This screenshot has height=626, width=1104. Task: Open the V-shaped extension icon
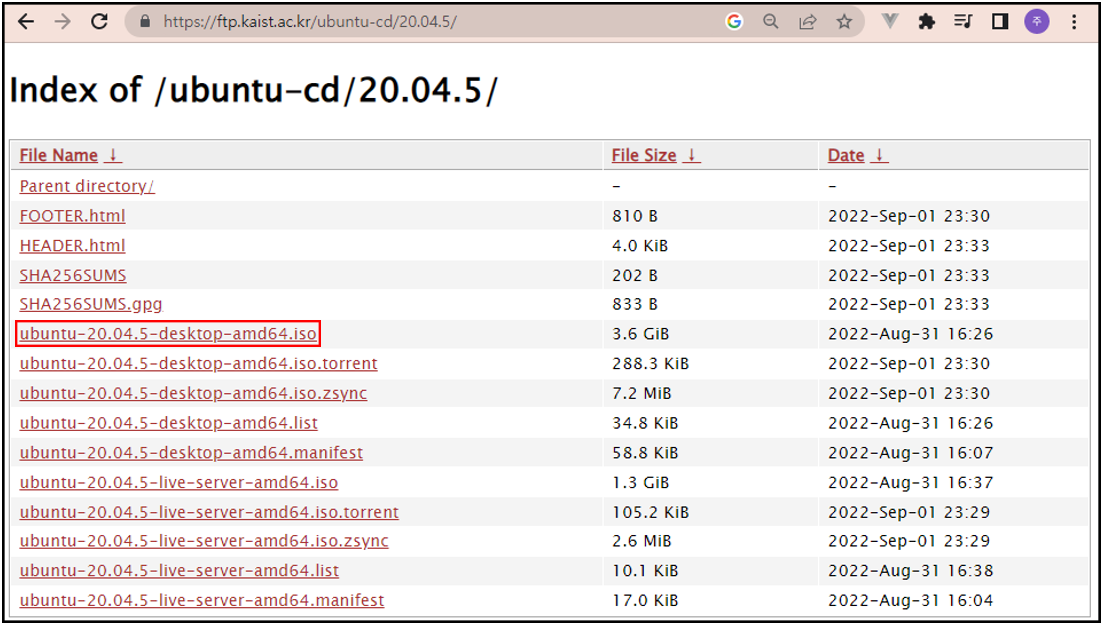890,22
